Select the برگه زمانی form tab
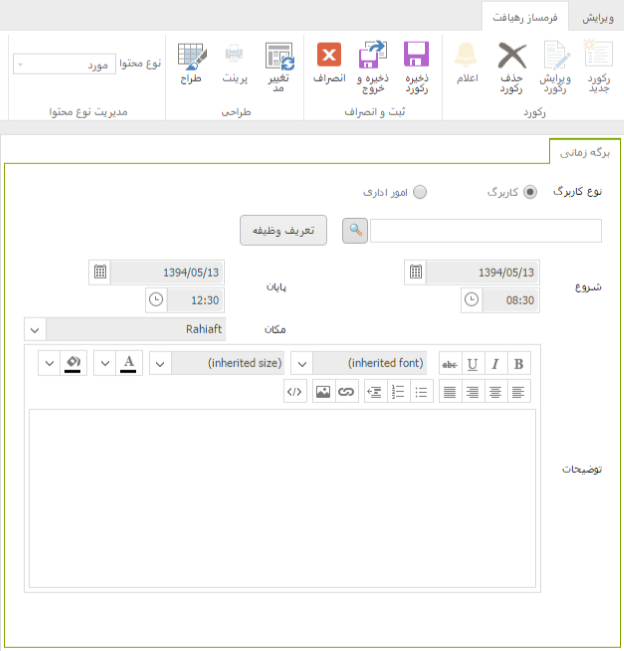 point(585,152)
